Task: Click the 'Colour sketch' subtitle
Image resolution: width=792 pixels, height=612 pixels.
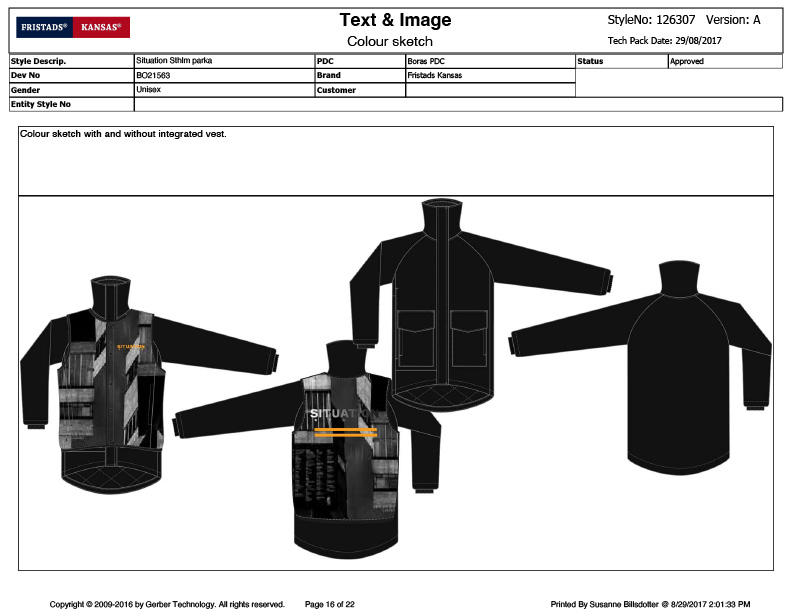Action: pos(389,41)
